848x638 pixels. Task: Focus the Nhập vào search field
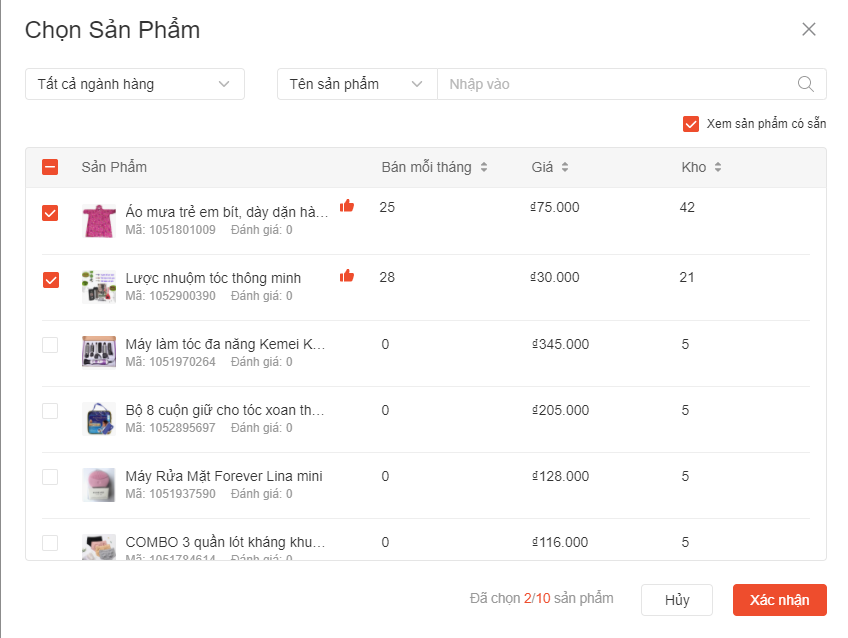(615, 84)
